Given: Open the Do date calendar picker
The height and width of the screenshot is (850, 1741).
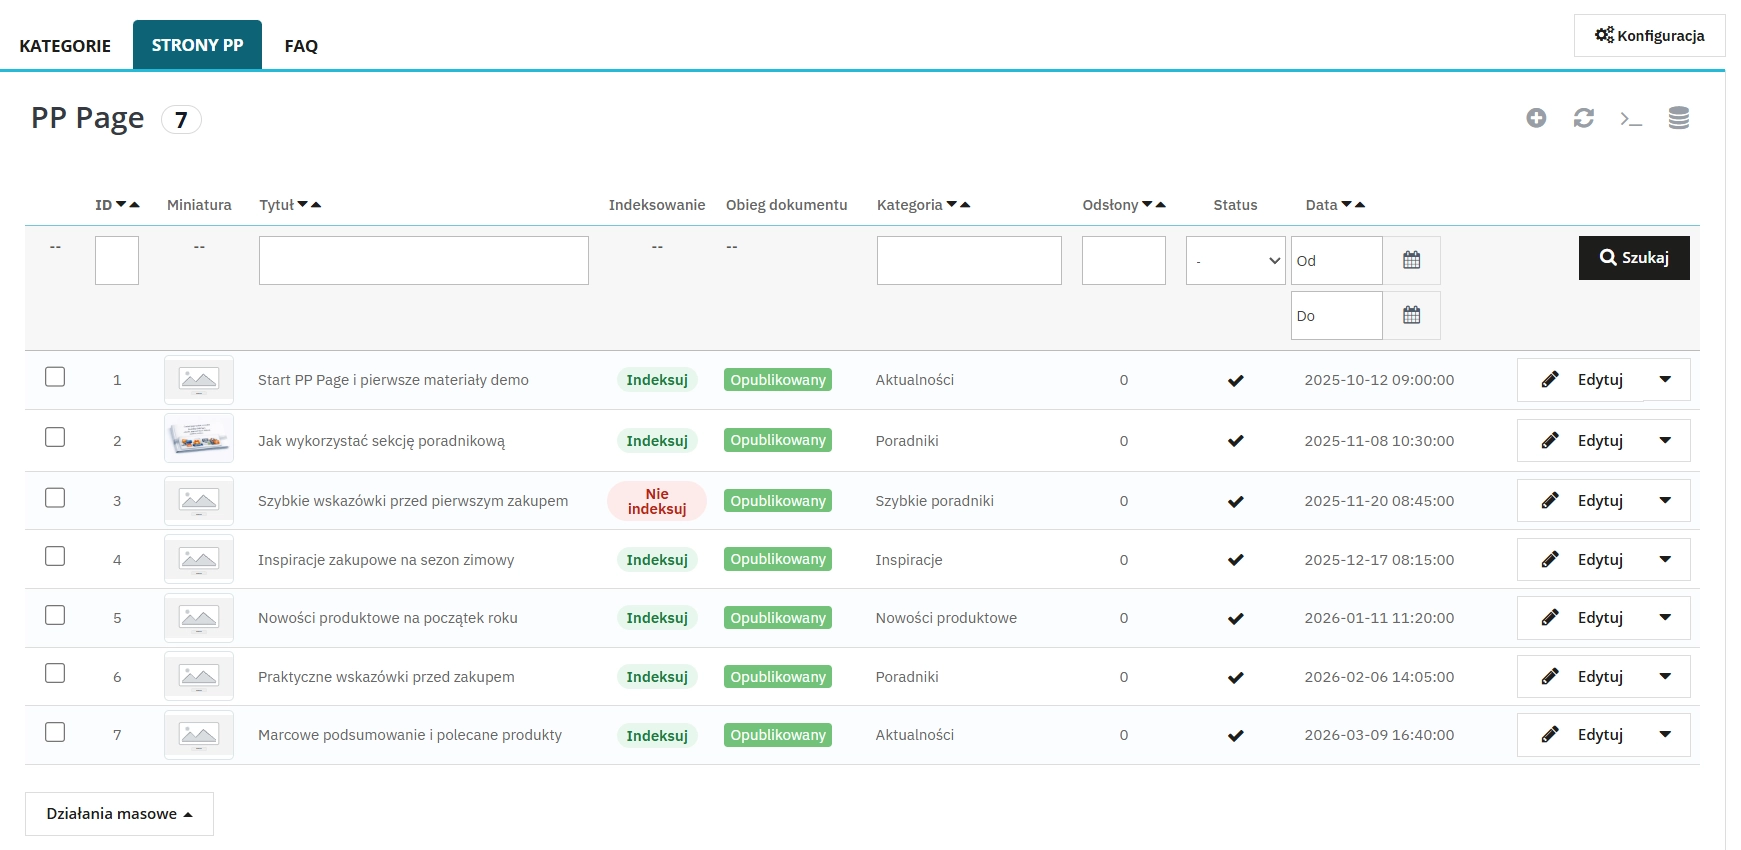Looking at the screenshot, I should (x=1412, y=315).
